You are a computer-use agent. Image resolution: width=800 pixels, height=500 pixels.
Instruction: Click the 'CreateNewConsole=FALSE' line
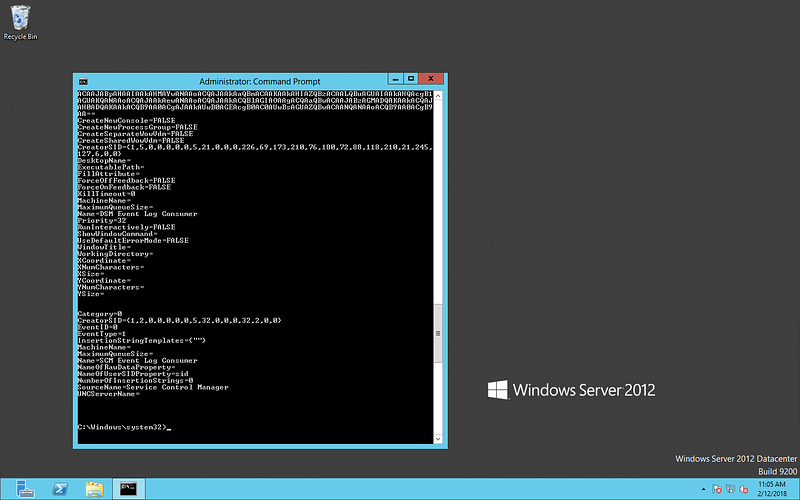point(126,120)
